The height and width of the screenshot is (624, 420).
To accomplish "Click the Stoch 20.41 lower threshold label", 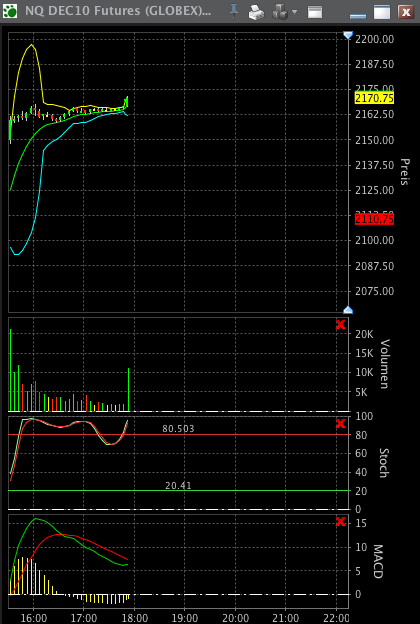I will pyautogui.click(x=178, y=486).
